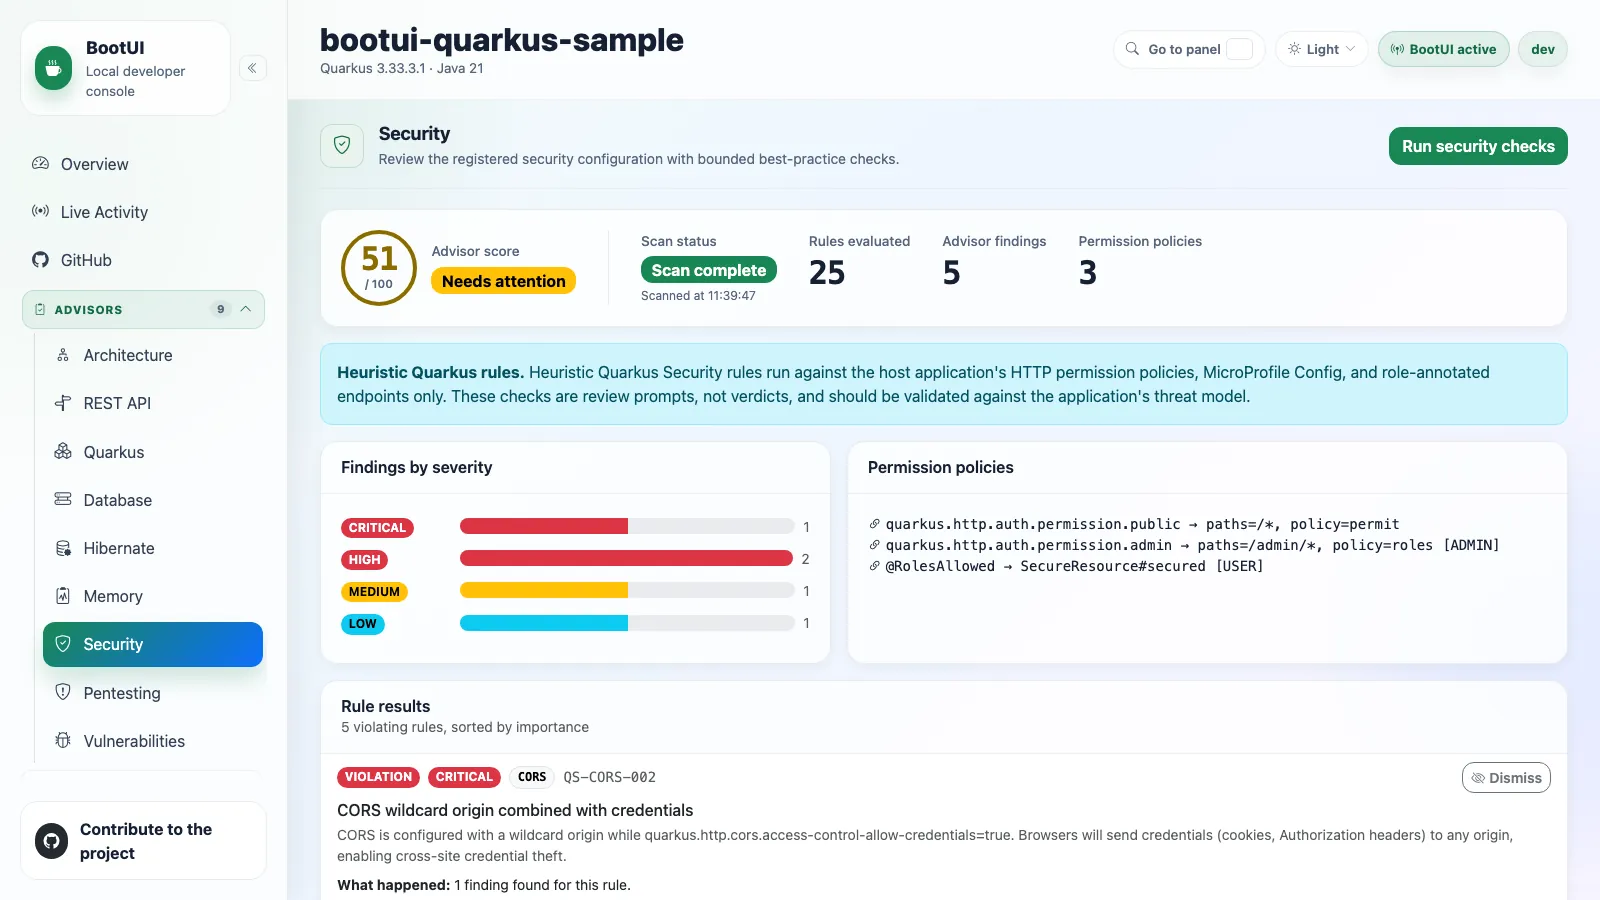This screenshot has width=1600, height=900.
Task: Click link icon beside @RolesAllowed policy
Action: [874, 566]
